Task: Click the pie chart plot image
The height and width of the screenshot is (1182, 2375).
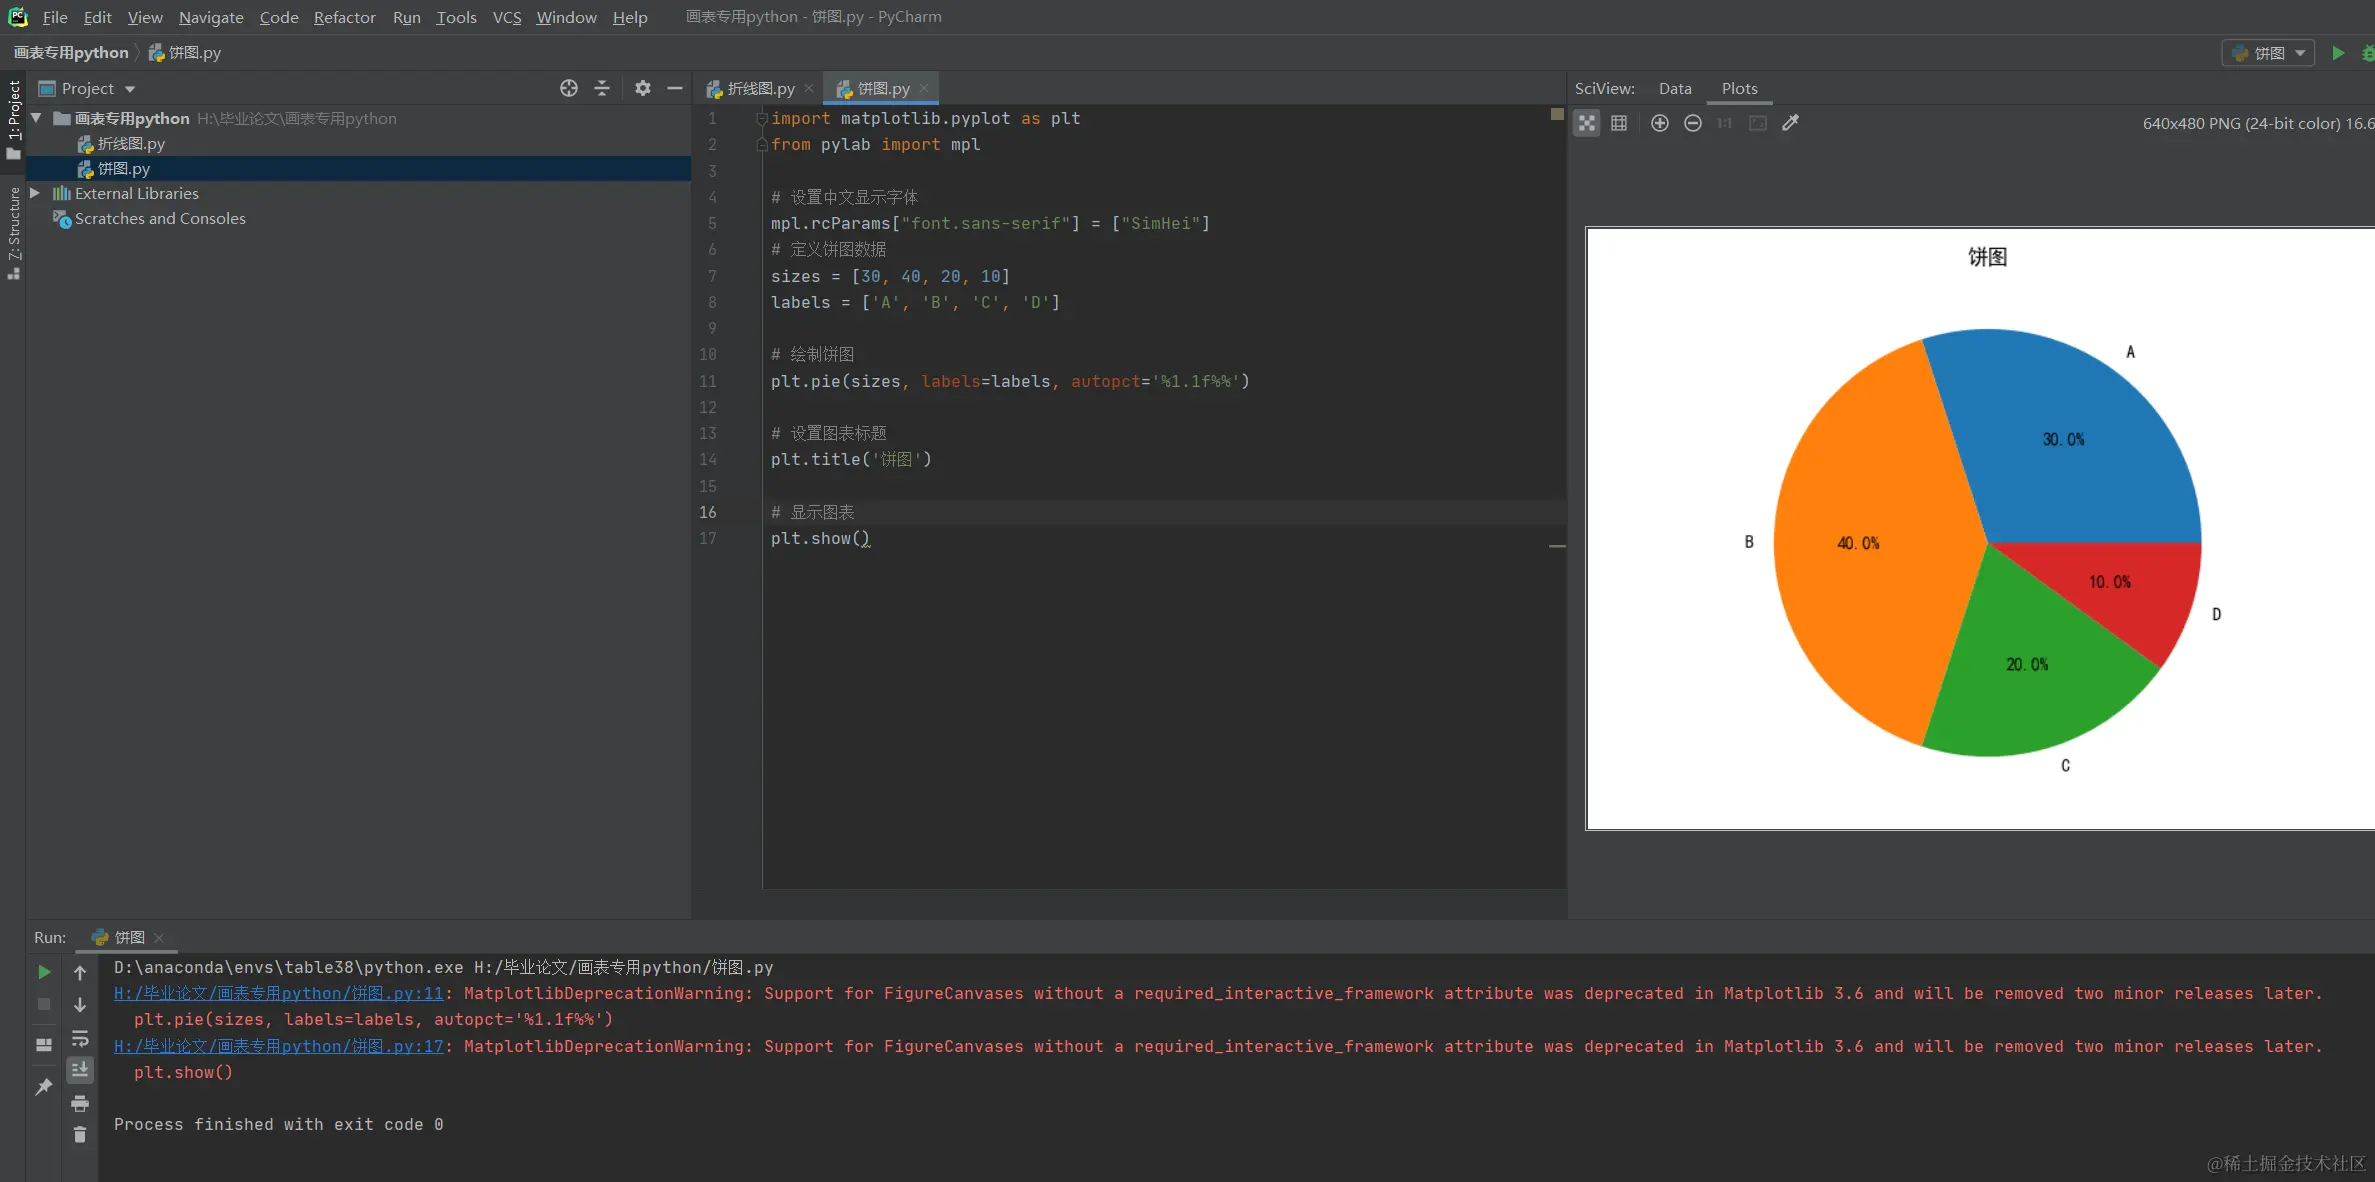Action: (1980, 528)
